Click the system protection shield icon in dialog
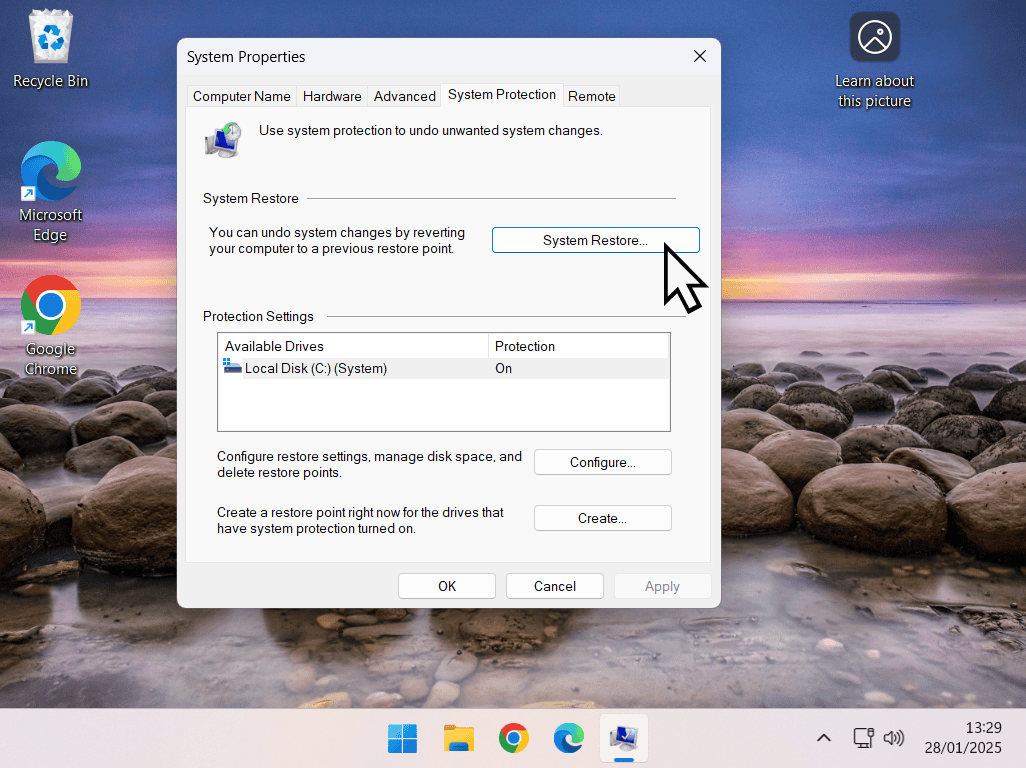 click(x=222, y=139)
